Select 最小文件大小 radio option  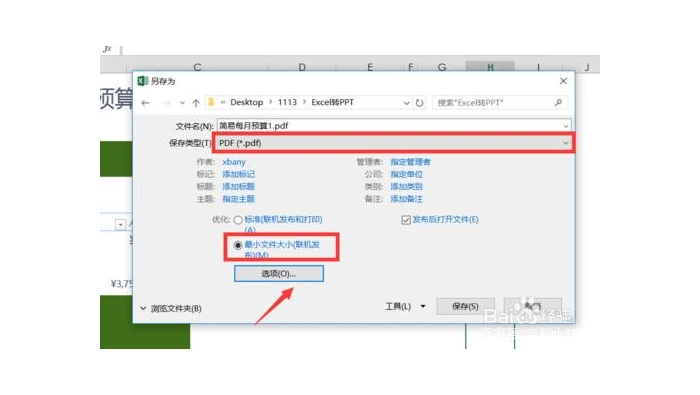tap(238, 245)
